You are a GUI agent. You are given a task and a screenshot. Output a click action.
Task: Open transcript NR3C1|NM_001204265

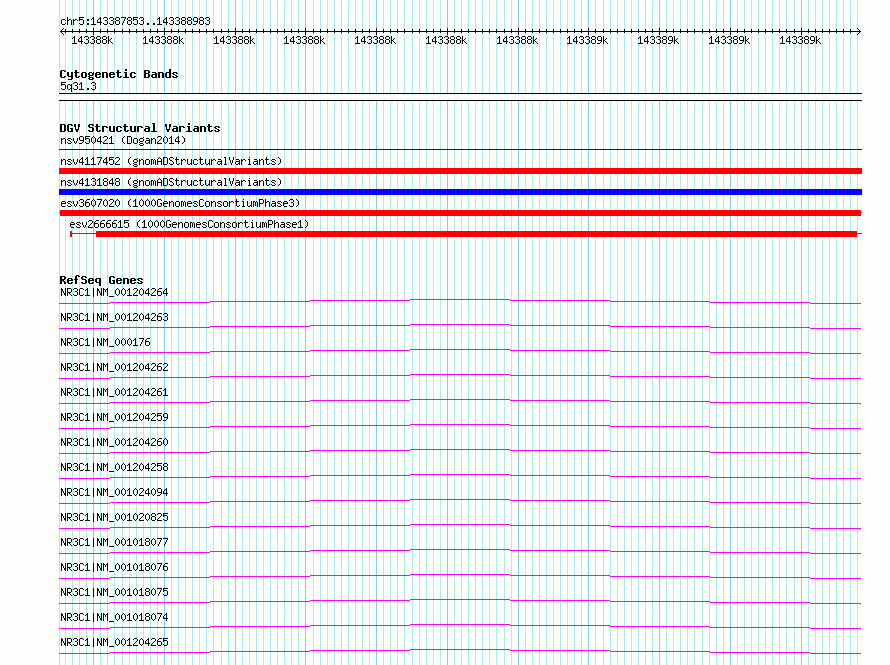tap(114, 642)
